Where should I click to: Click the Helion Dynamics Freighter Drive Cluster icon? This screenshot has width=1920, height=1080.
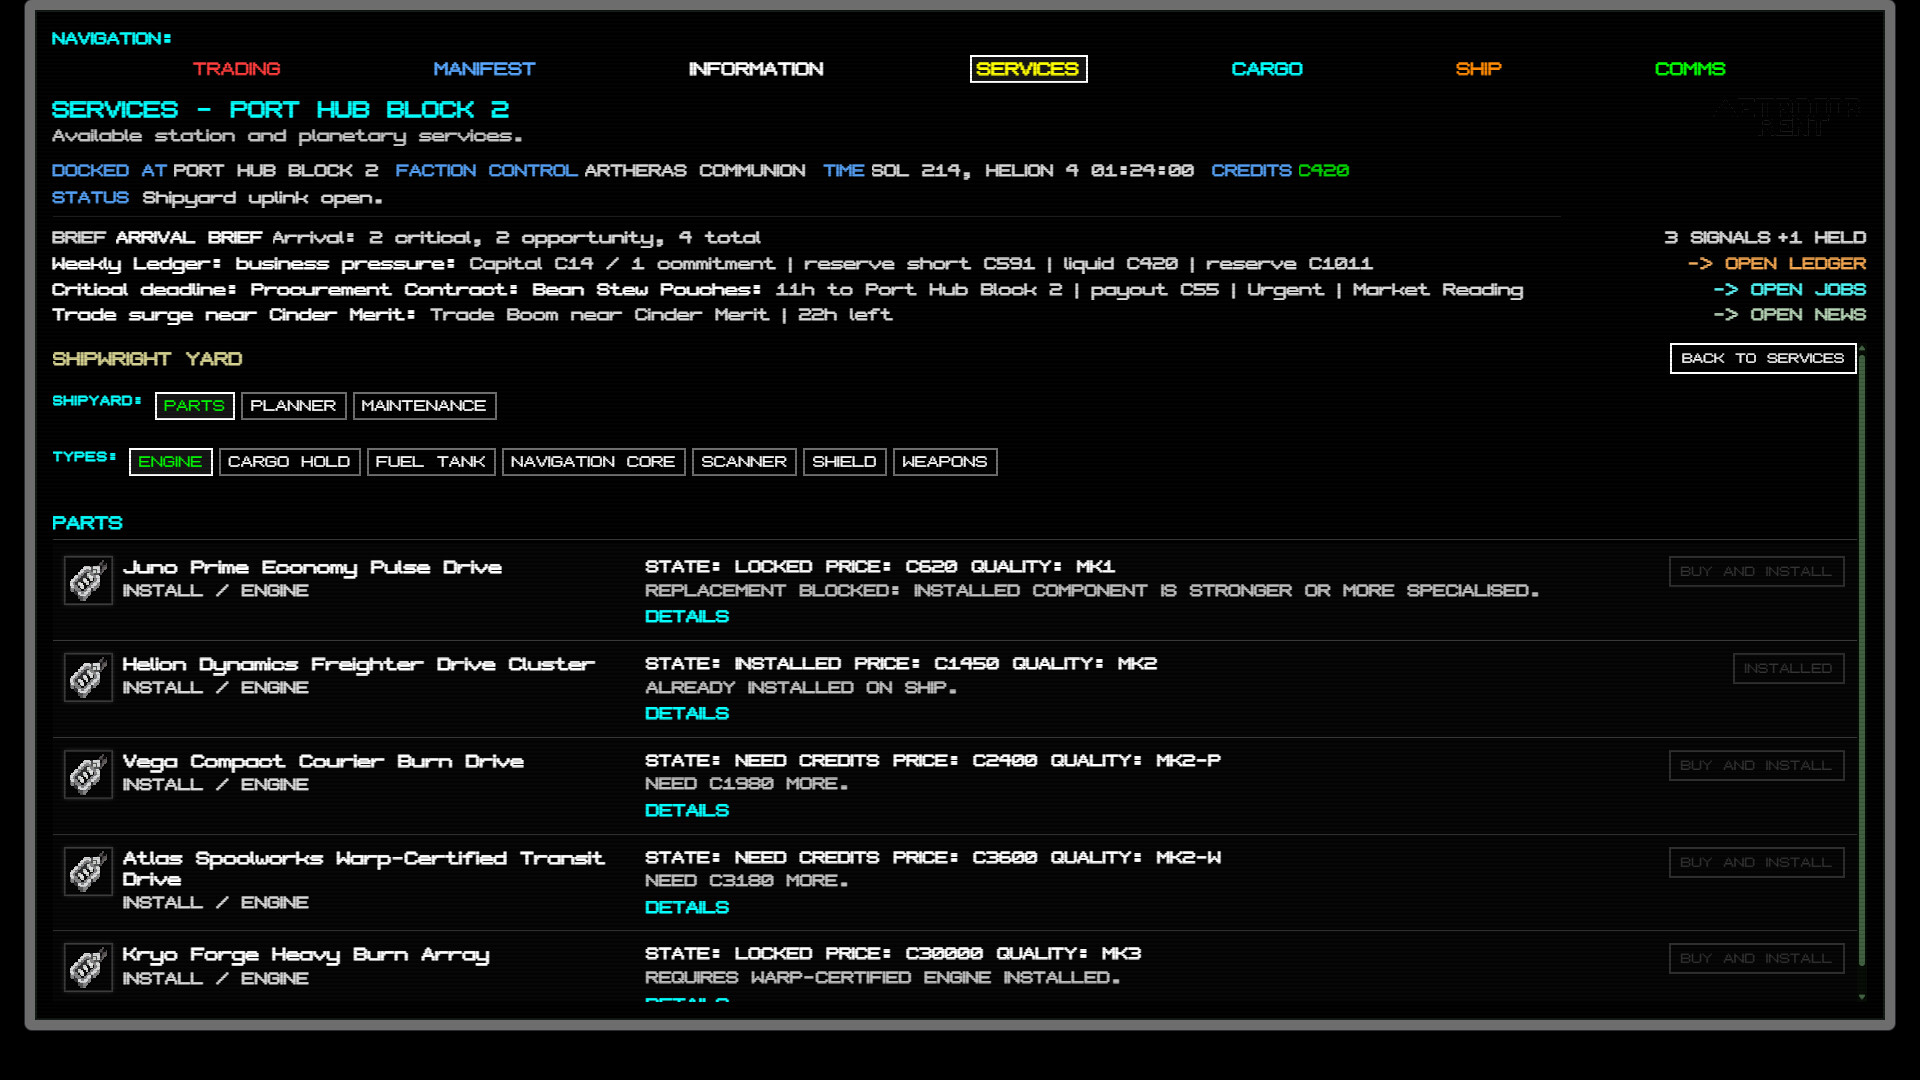coord(88,677)
